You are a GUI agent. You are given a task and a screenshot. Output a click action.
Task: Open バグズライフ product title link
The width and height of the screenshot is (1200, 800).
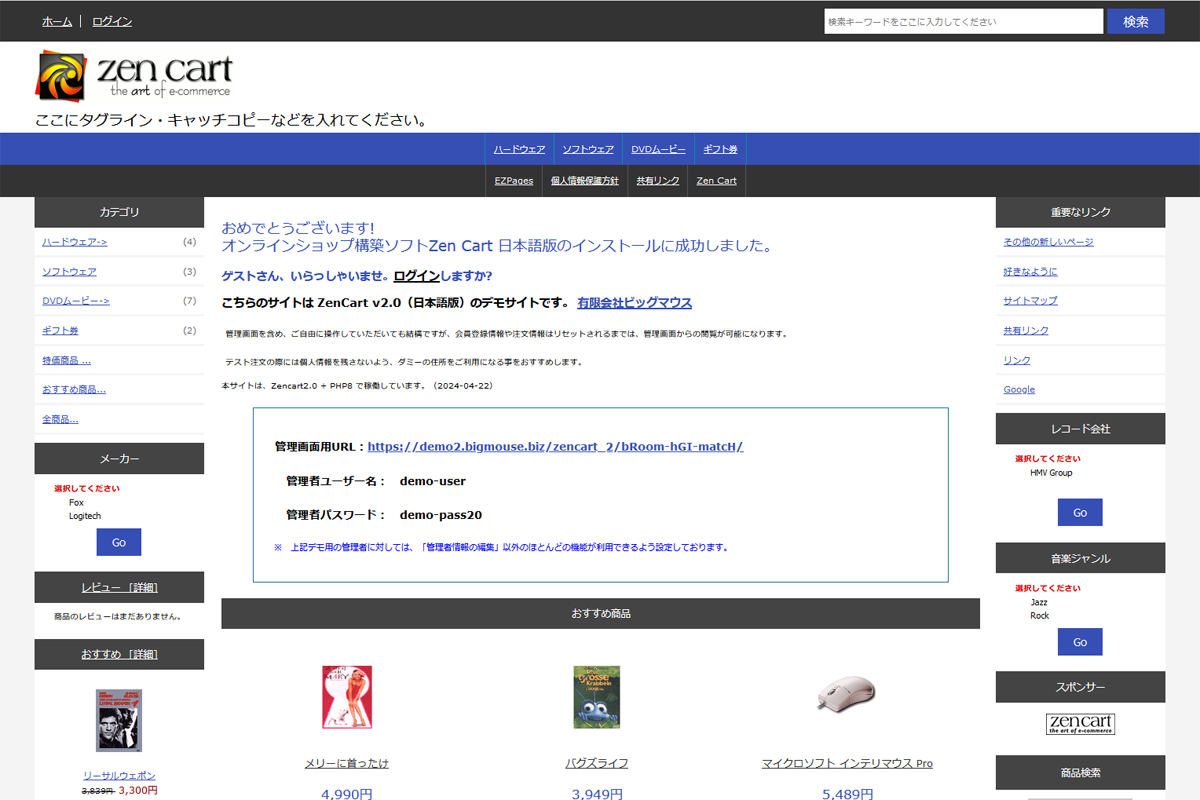(597, 763)
